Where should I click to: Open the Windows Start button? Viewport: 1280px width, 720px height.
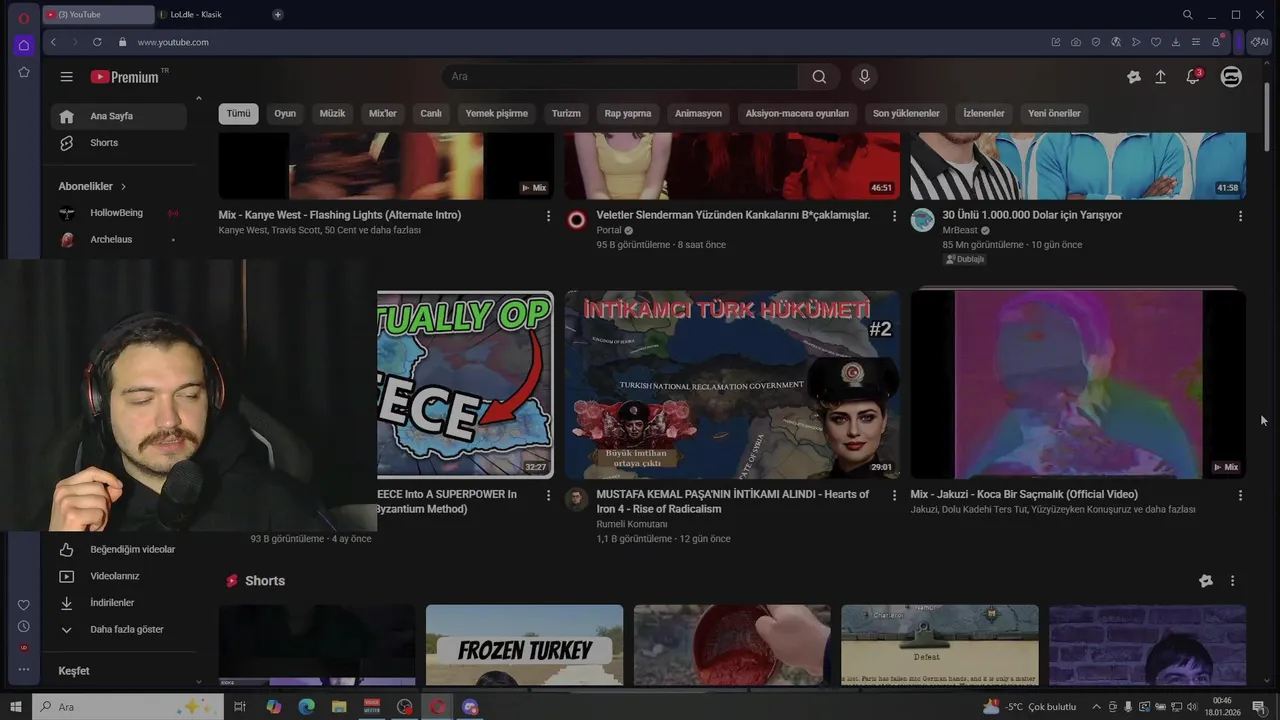click(16, 707)
